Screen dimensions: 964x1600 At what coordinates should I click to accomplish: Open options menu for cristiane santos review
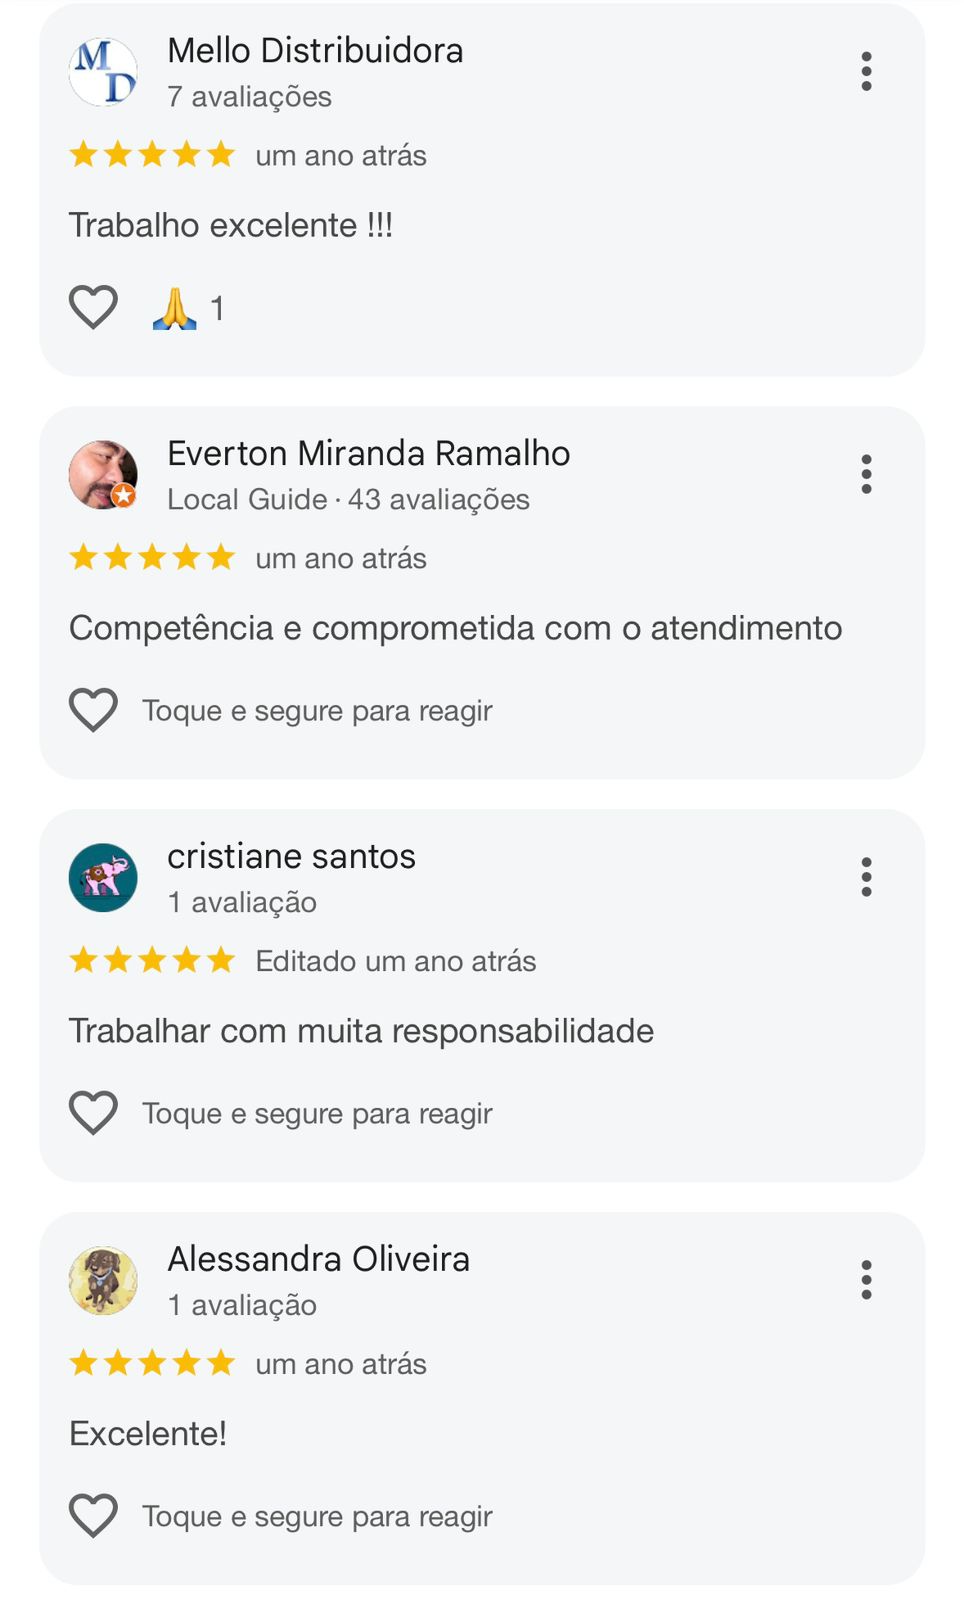[866, 877]
